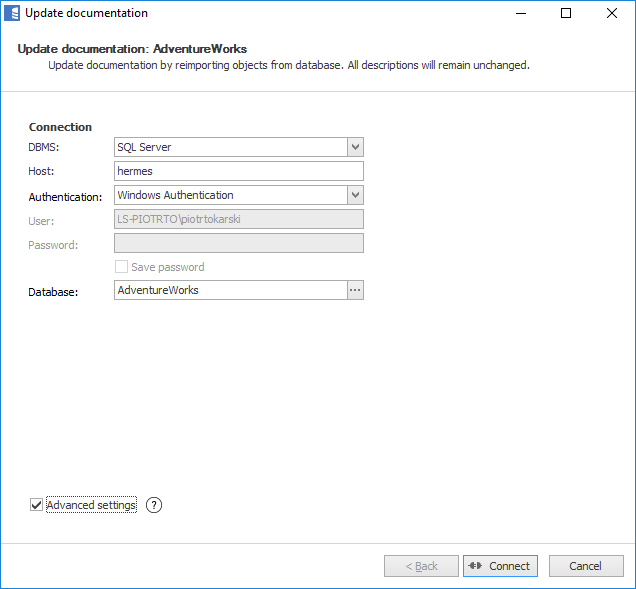Click into the Host field containing hermes

click(238, 171)
